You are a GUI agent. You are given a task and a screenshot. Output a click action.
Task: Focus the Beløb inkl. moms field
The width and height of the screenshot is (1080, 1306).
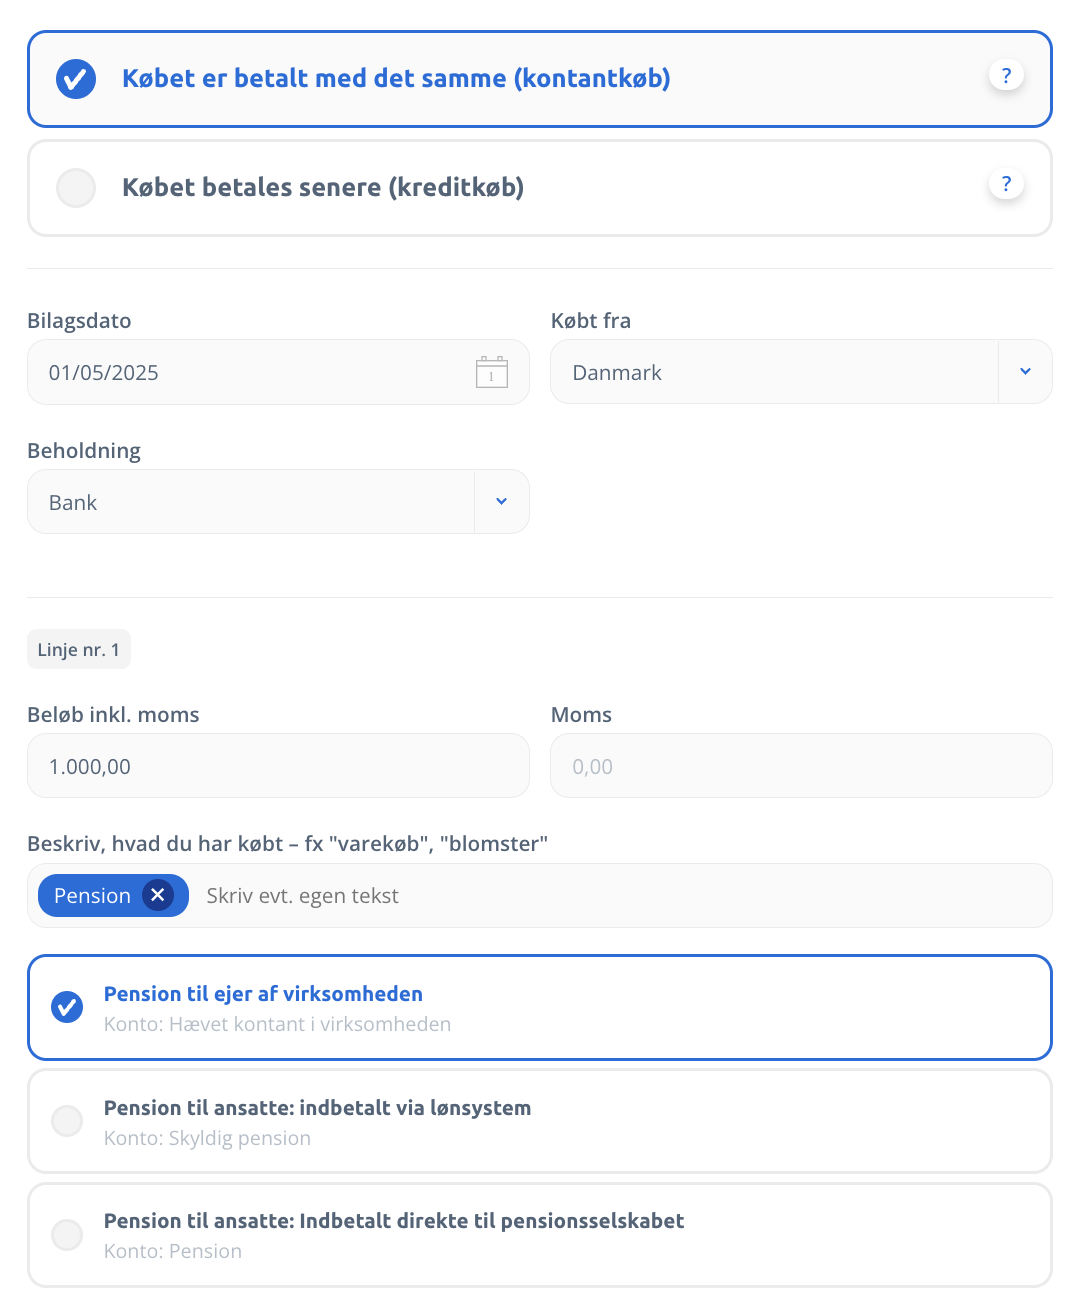[x=278, y=766]
